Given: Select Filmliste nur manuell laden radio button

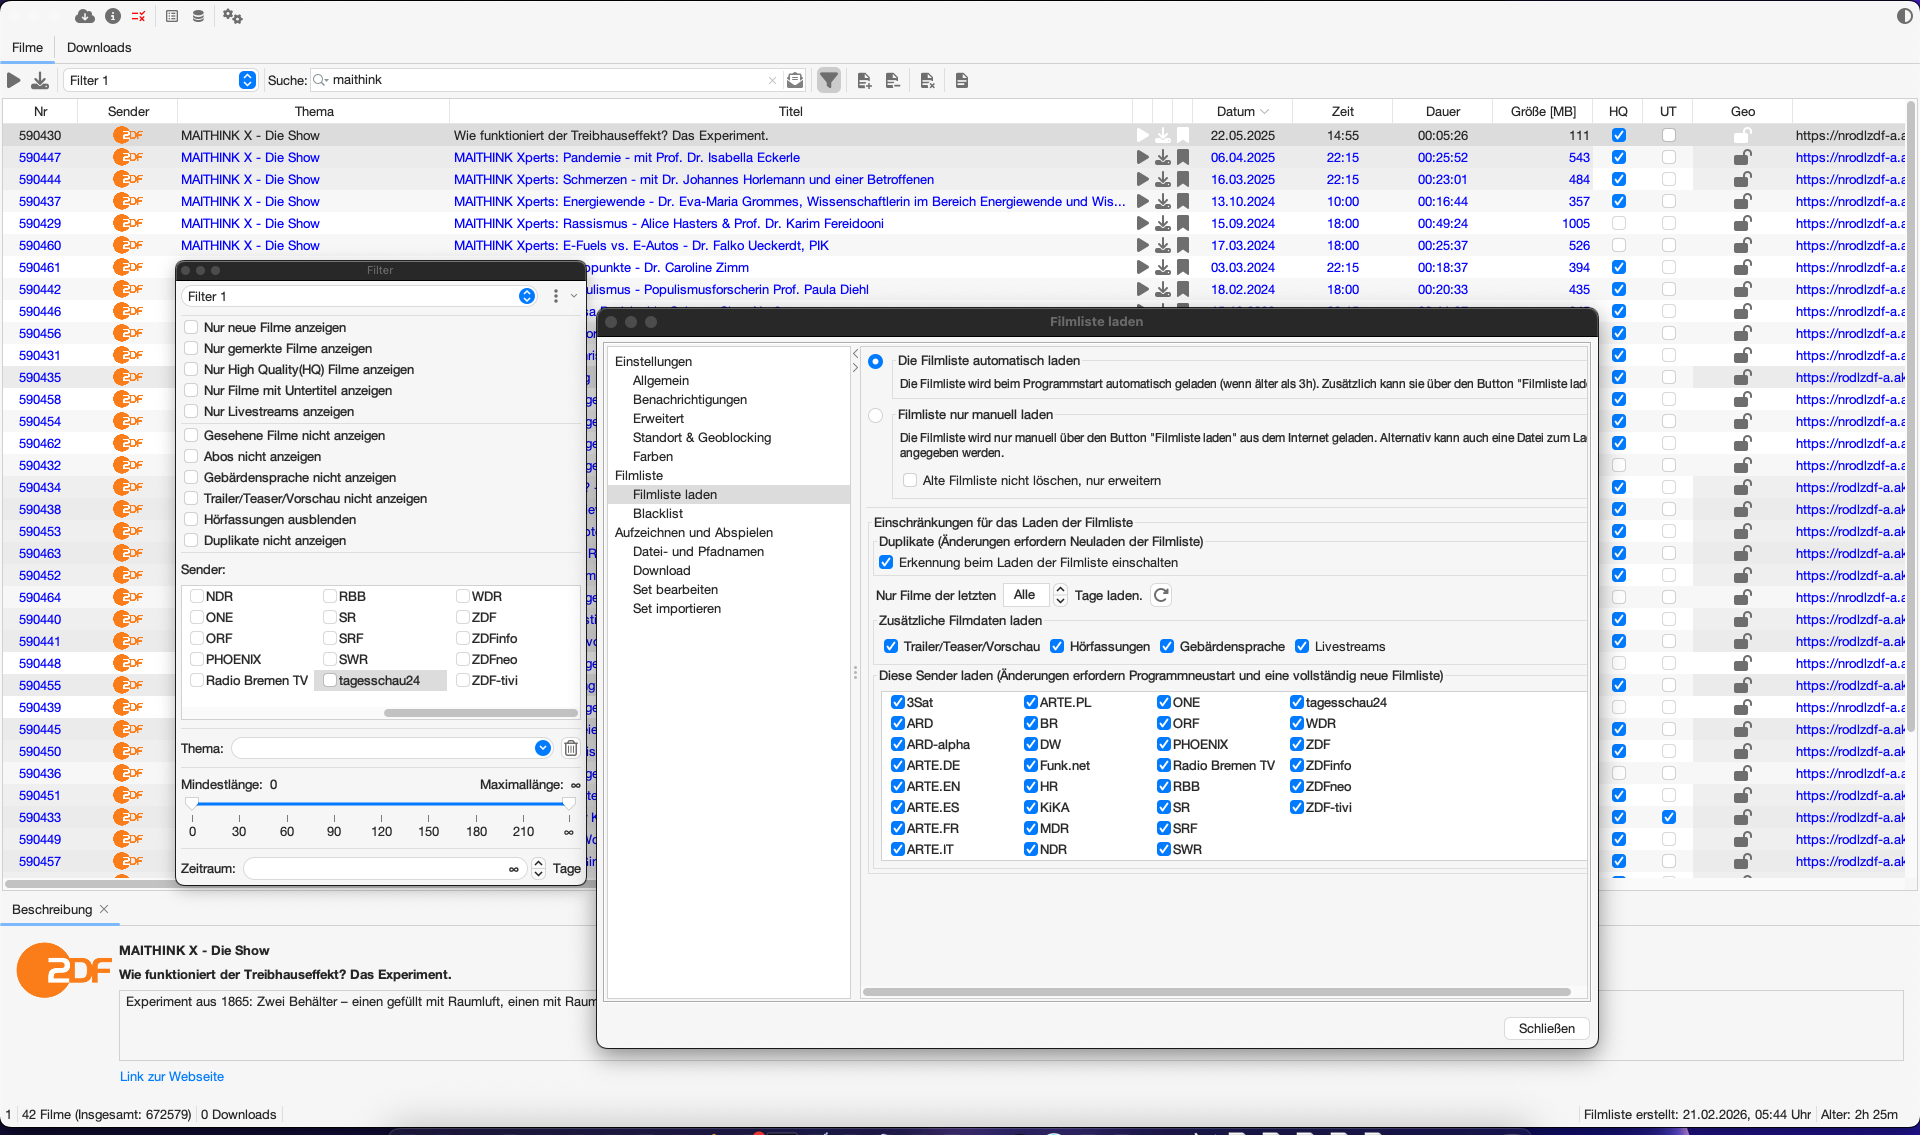Looking at the screenshot, I should pyautogui.click(x=876, y=415).
